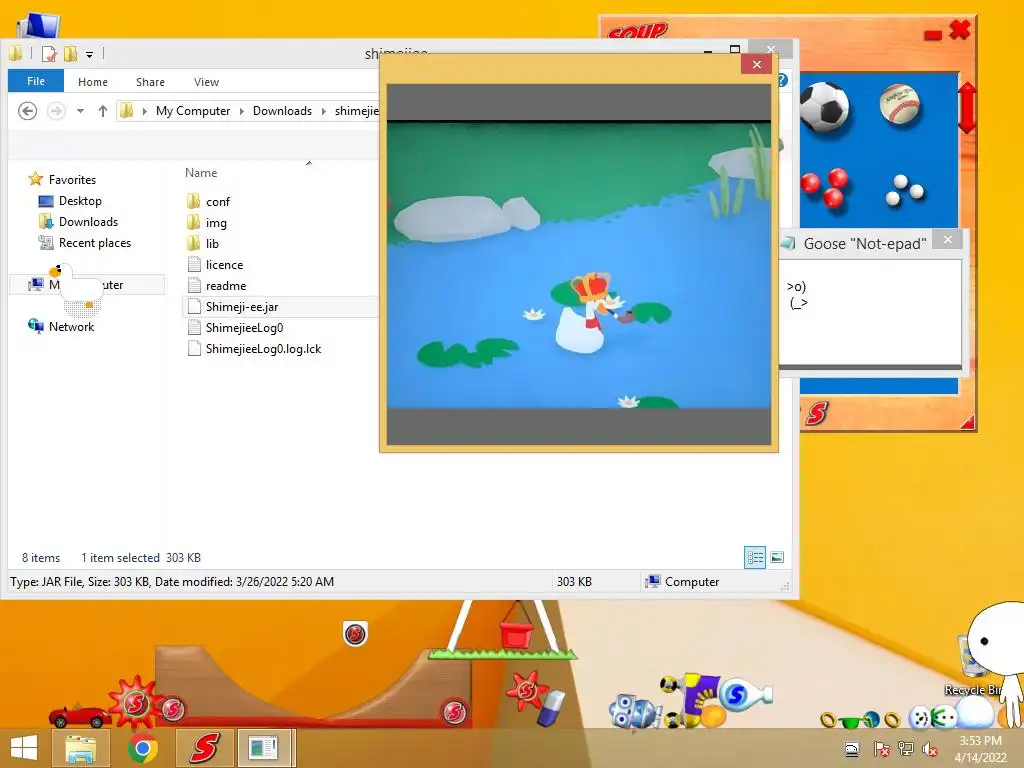Viewport: 1024px width, 768px height.
Task: Open the File tab in Explorer
Action: pyautogui.click(x=36, y=81)
